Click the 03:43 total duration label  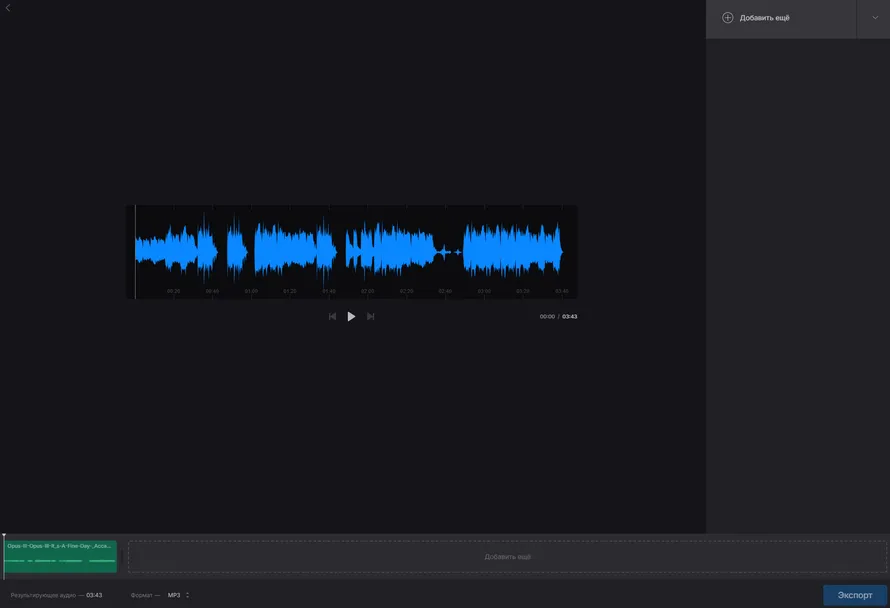point(569,316)
